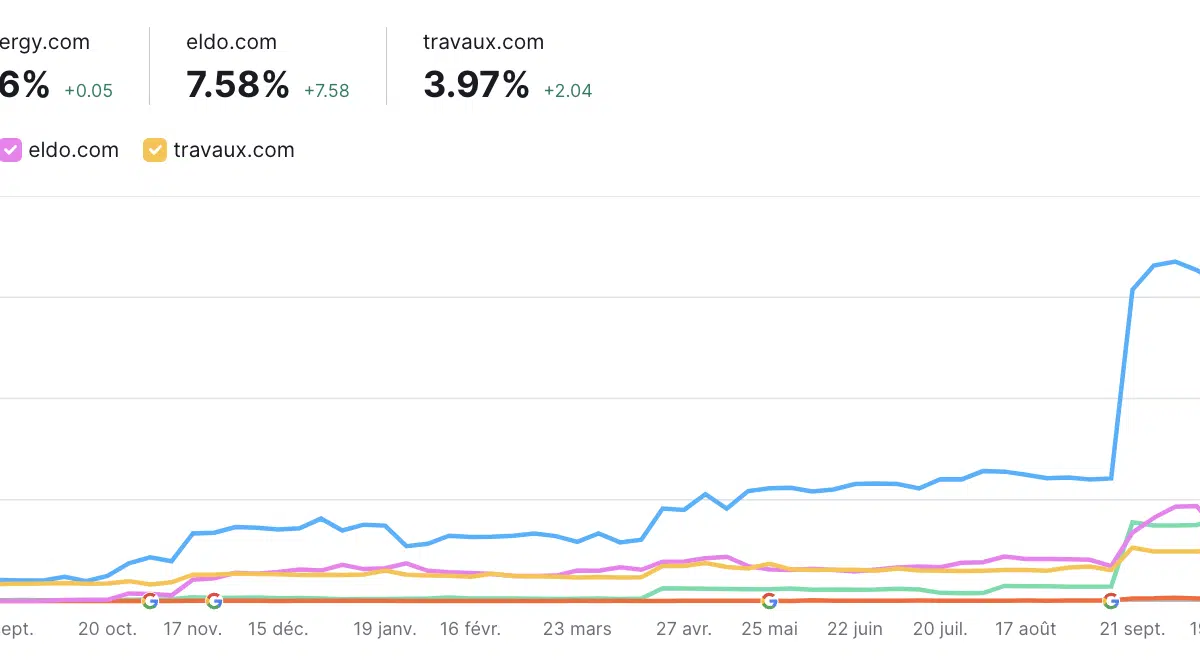The image size is (1200, 672).
Task: Open the eldo.com domain header
Action: pos(231,42)
